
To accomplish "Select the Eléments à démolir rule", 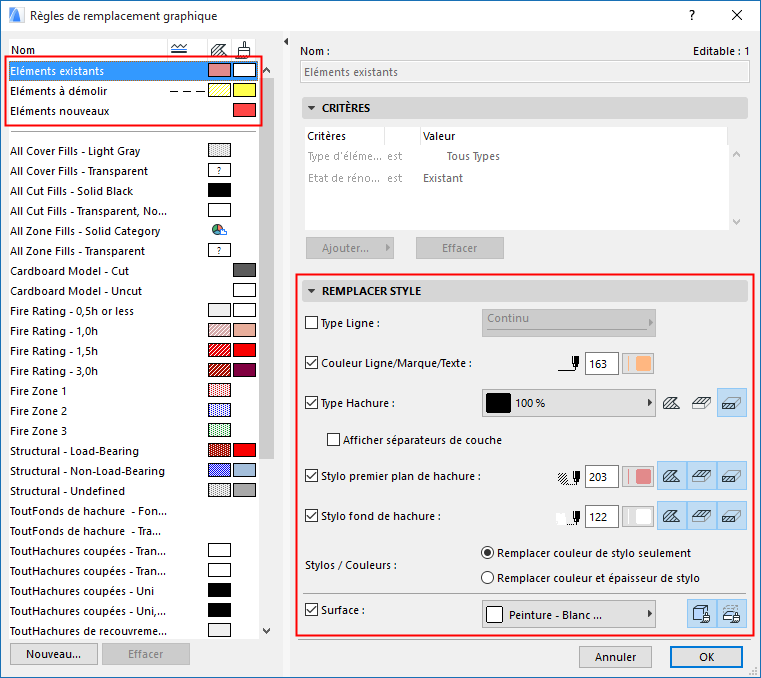I will (x=132, y=91).
